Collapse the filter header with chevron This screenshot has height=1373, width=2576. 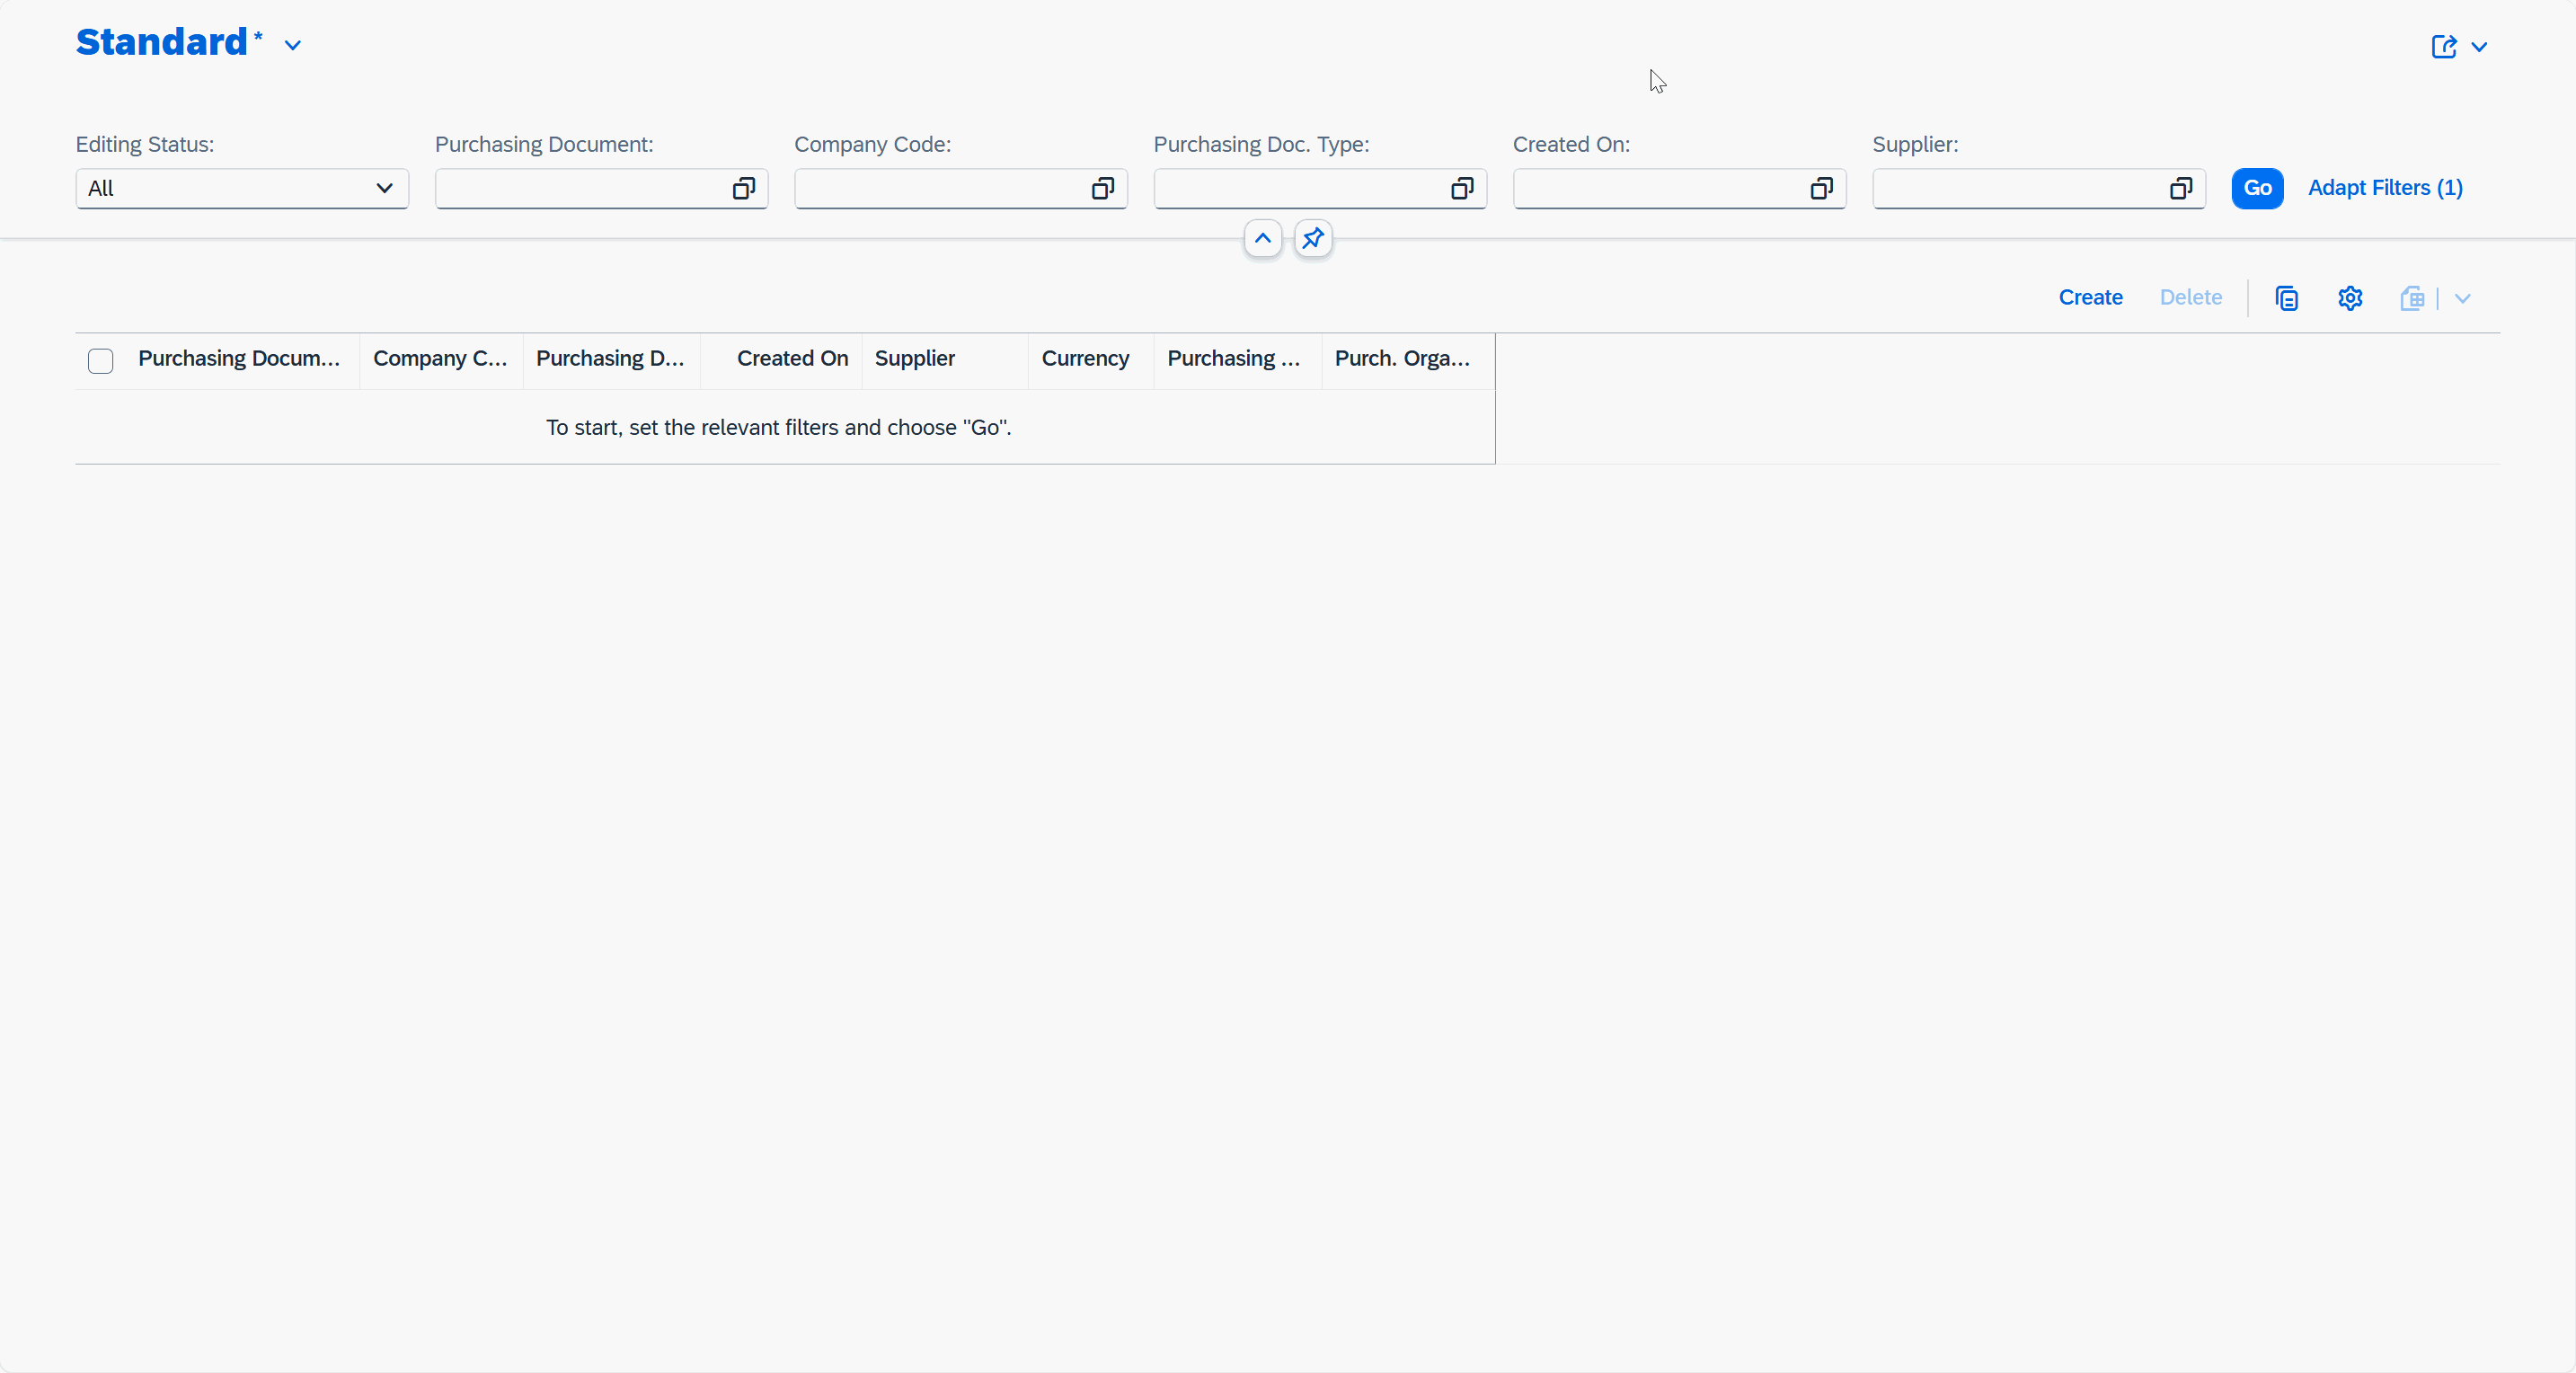click(x=1263, y=239)
